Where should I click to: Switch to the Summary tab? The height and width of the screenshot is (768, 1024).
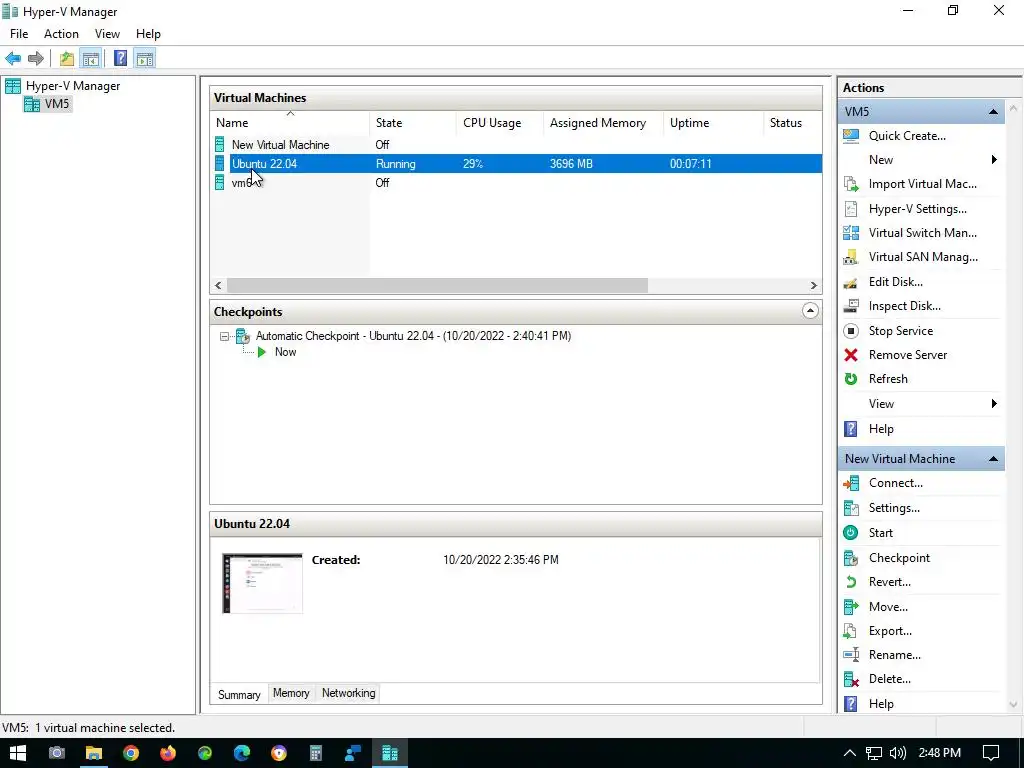tap(239, 694)
